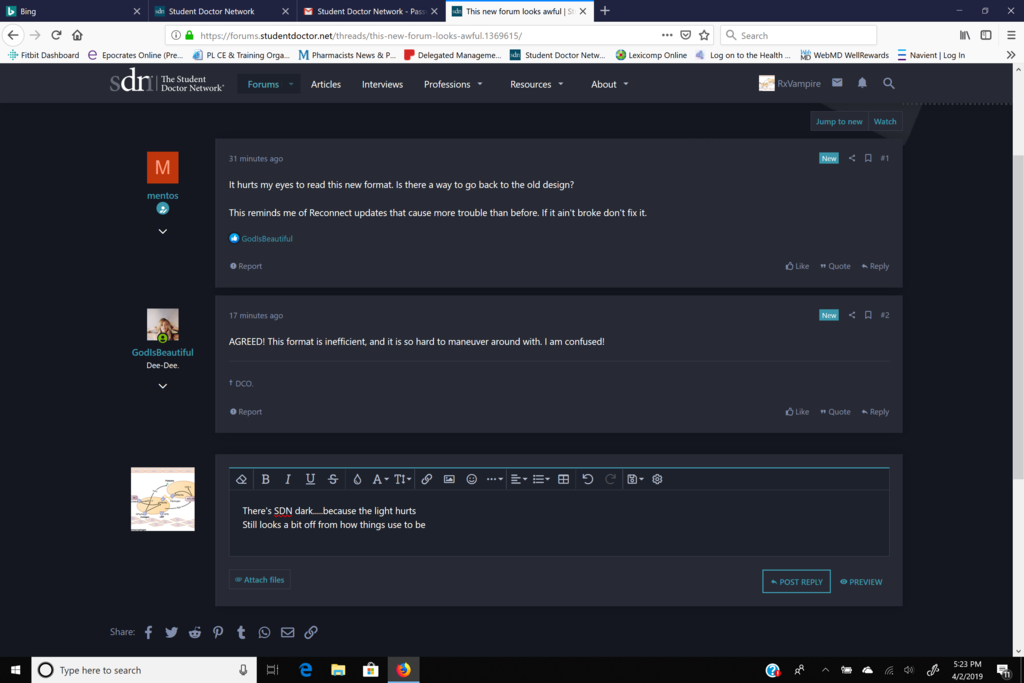Bookmark post #2 by GodIsBeautiful
1024x683 pixels.
point(868,315)
